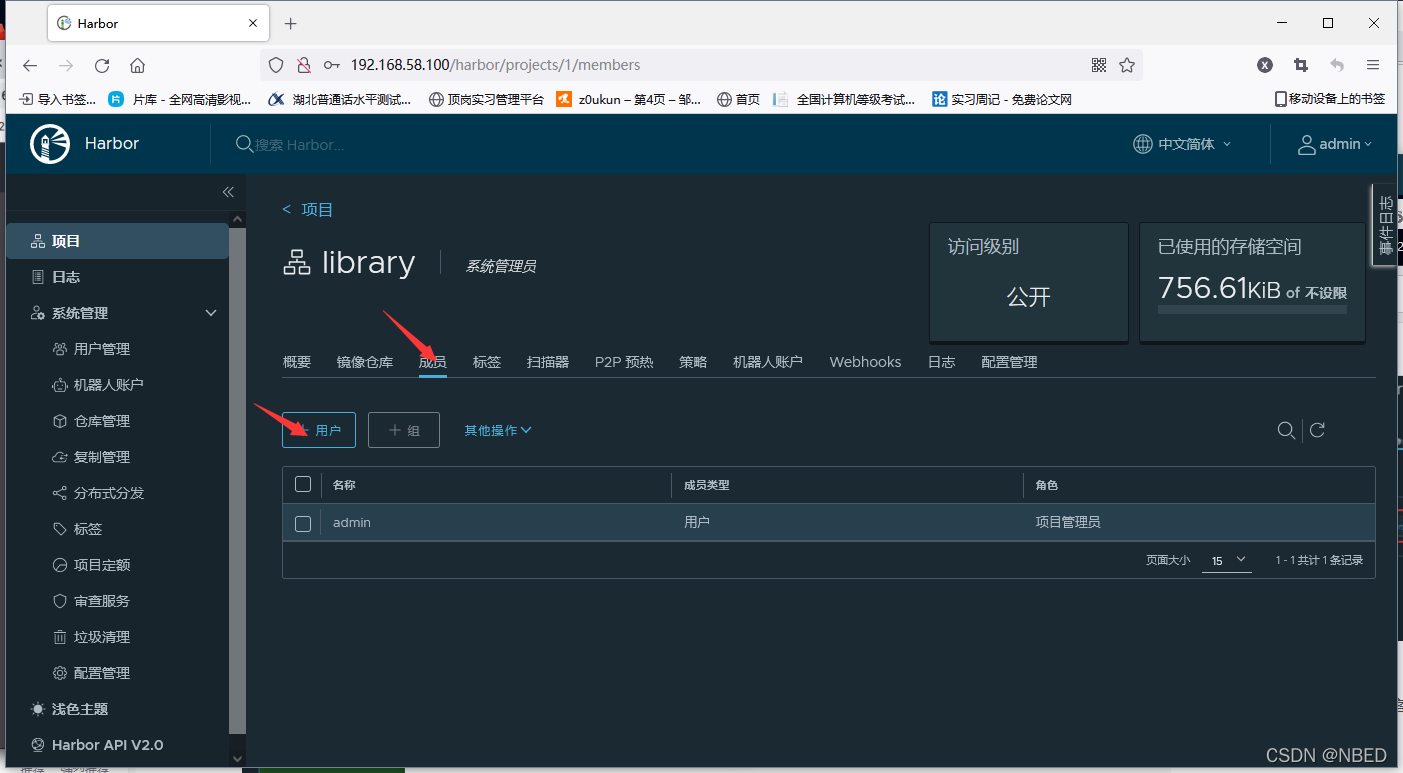Open 项目 in the sidebar
This screenshot has width=1403, height=773.
coord(117,241)
